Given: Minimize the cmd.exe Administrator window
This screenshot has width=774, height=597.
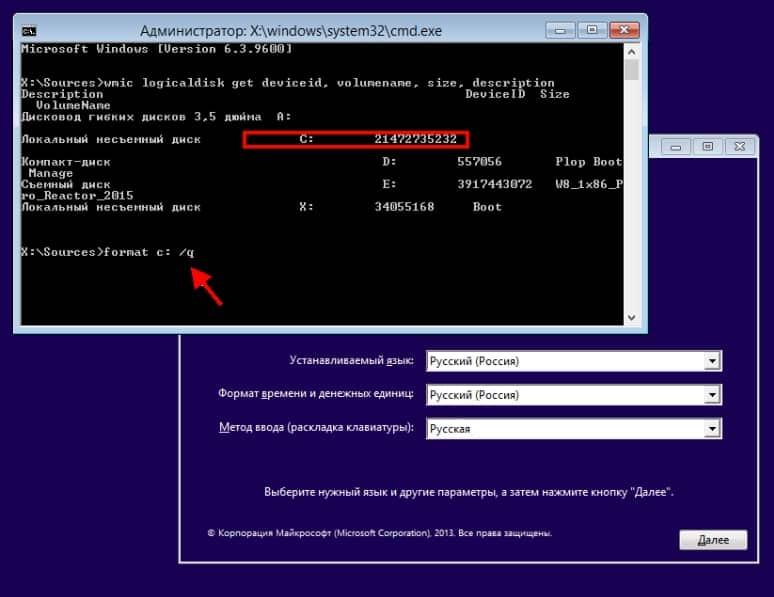Looking at the screenshot, I should coord(560,30).
